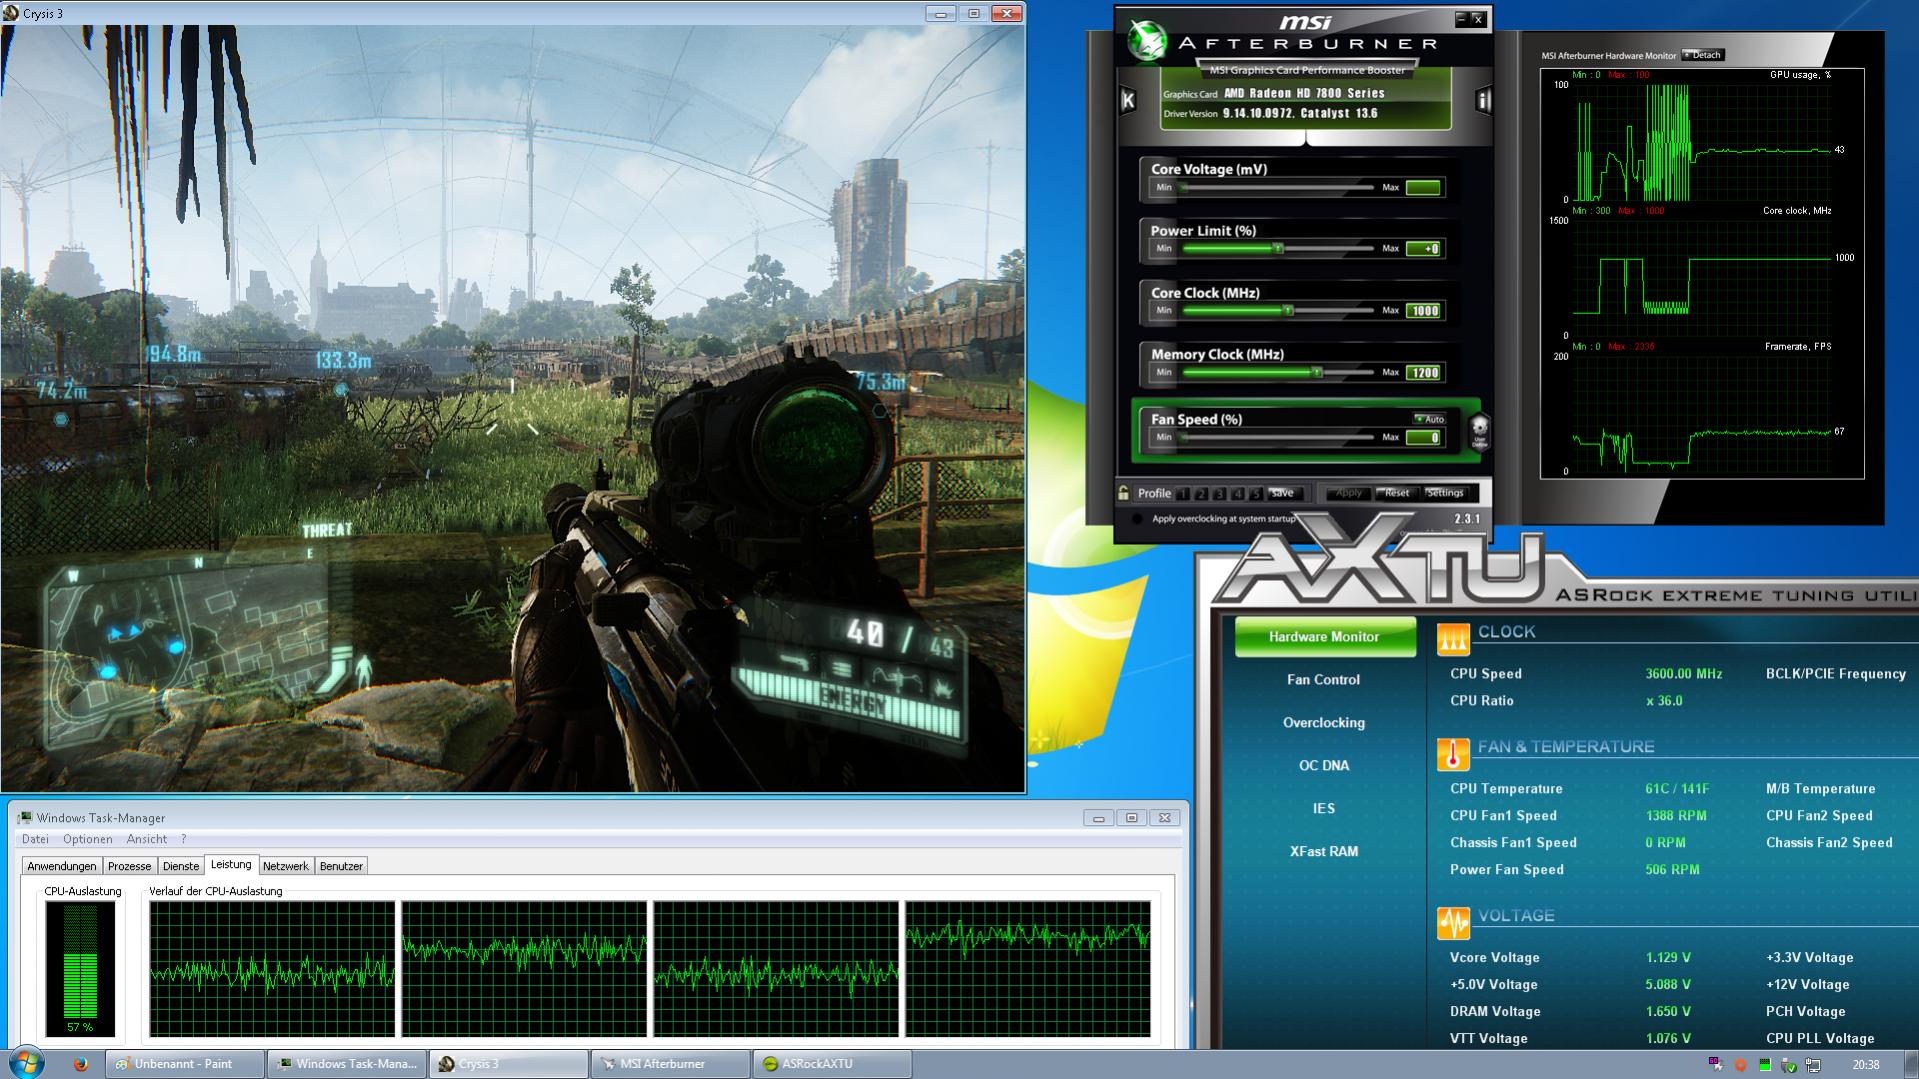Select profile slot 2 in Afterburner
The image size is (1919, 1079).
pyautogui.click(x=1202, y=494)
